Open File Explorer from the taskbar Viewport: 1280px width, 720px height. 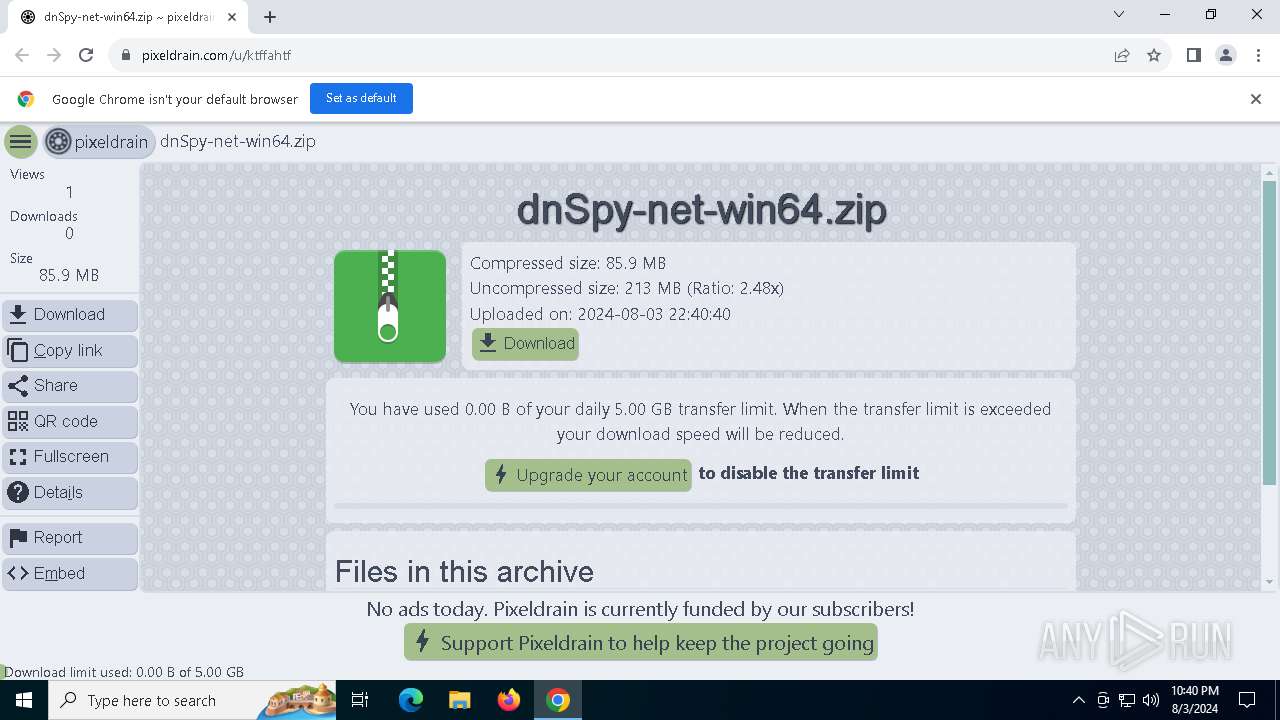click(x=459, y=700)
